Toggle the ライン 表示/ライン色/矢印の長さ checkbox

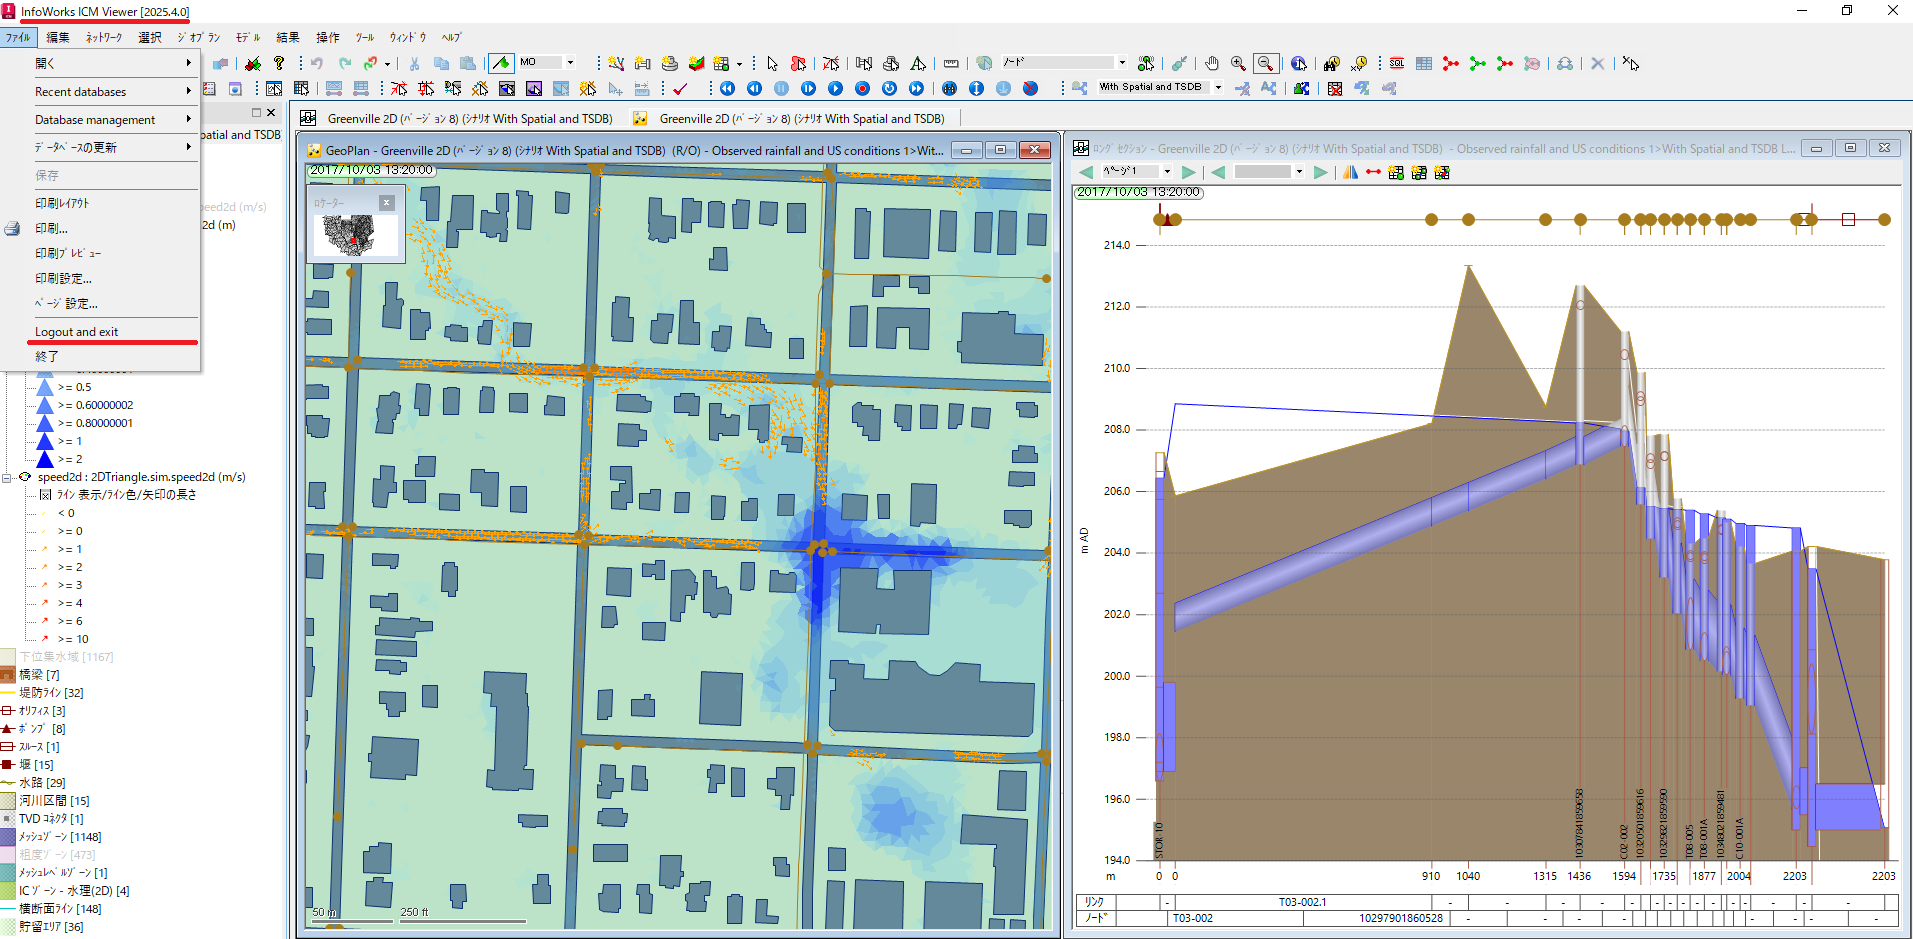coord(45,495)
